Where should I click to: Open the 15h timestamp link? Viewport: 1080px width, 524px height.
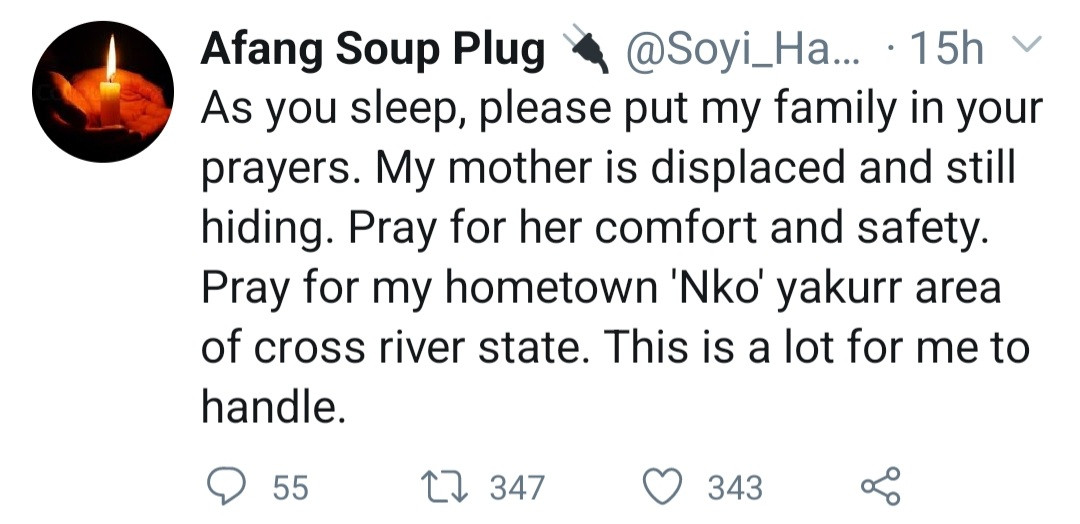click(x=944, y=49)
